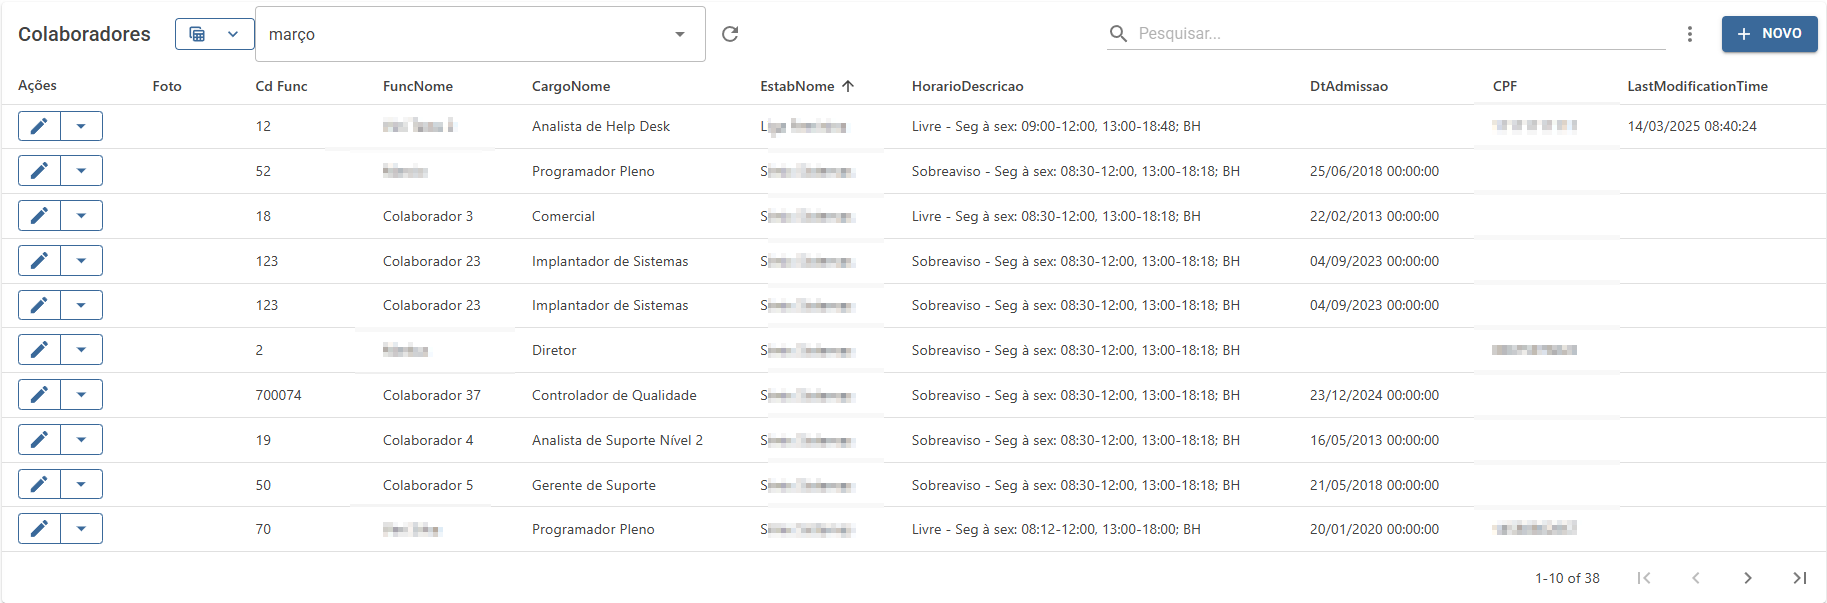Edit the Colaborador 4 row

39,440
